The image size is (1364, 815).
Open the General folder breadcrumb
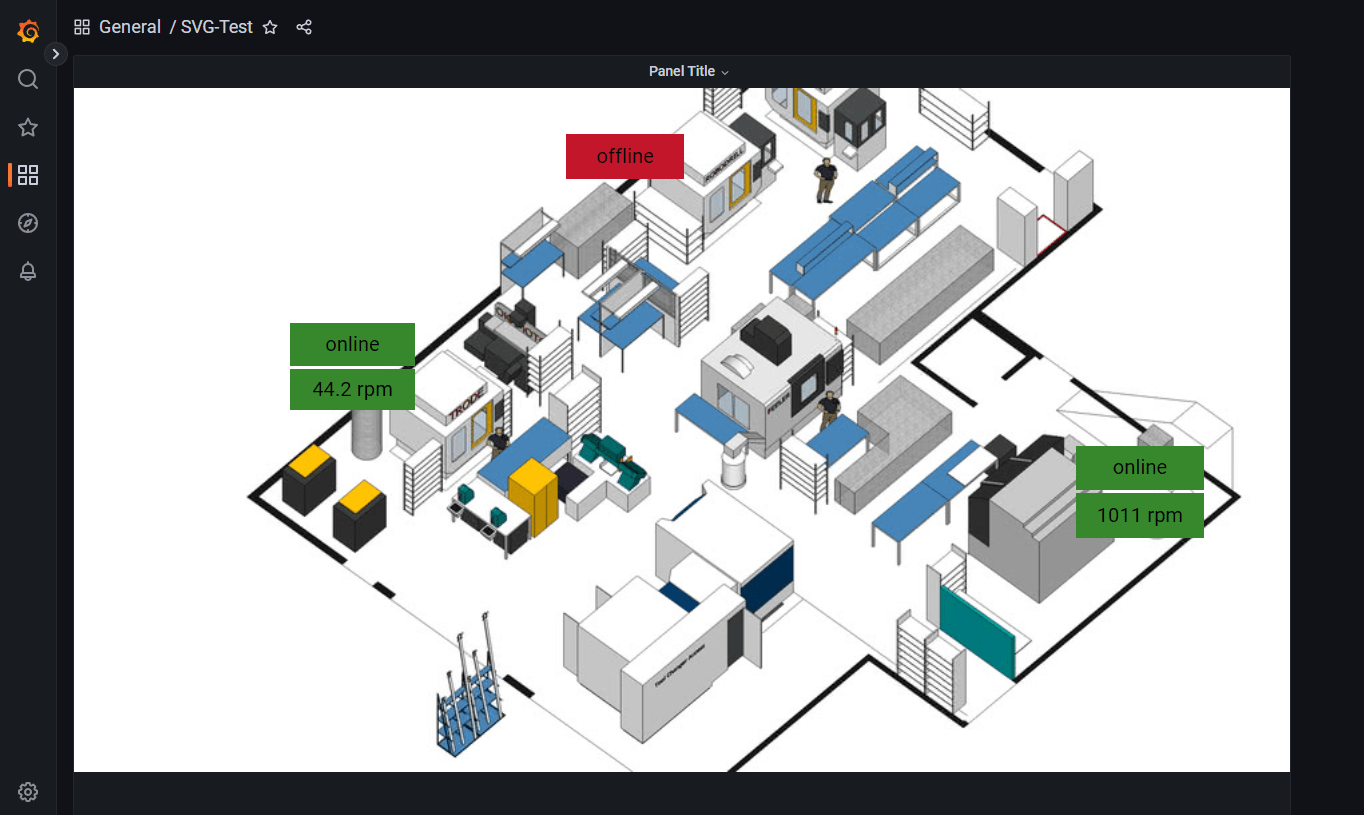click(x=131, y=26)
